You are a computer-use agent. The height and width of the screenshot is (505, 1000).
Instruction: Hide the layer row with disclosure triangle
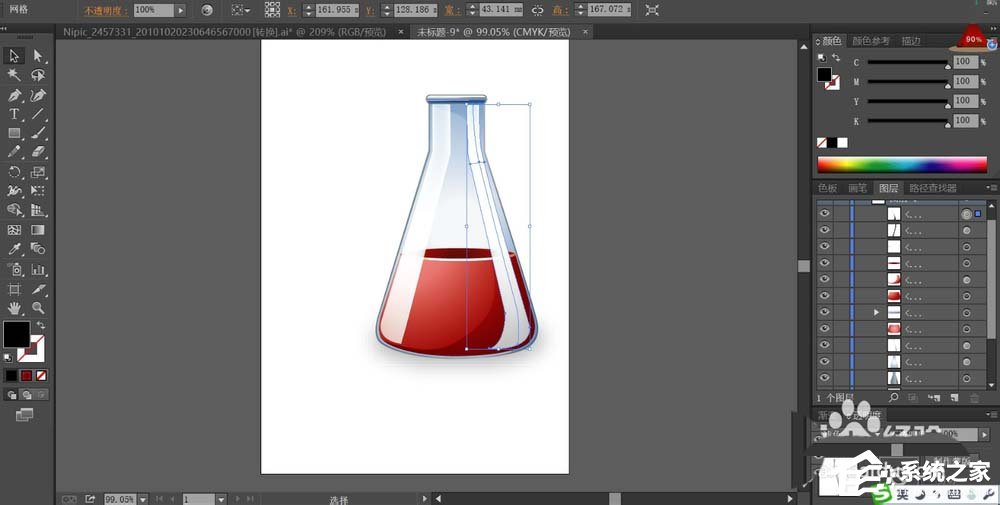pyautogui.click(x=825, y=312)
